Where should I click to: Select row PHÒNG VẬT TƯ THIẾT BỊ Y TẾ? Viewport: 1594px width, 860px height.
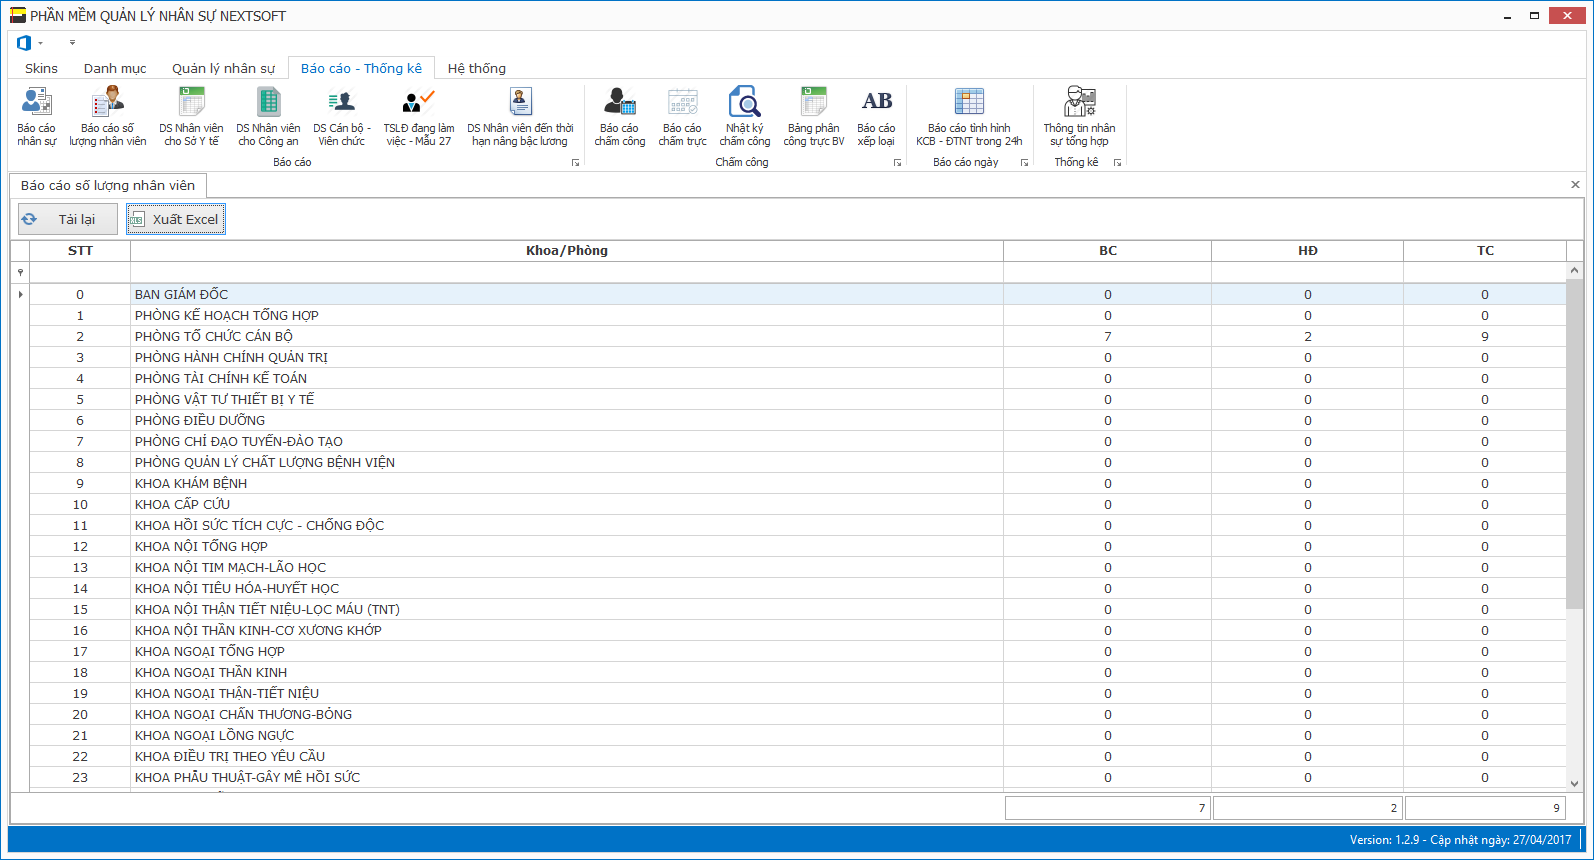tap(798, 399)
